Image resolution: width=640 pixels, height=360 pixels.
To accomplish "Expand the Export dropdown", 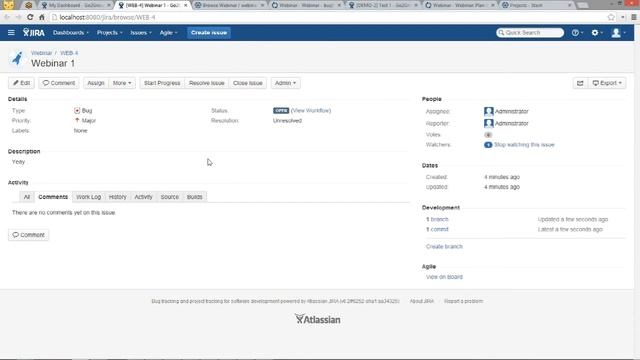I will pyautogui.click(x=607, y=83).
